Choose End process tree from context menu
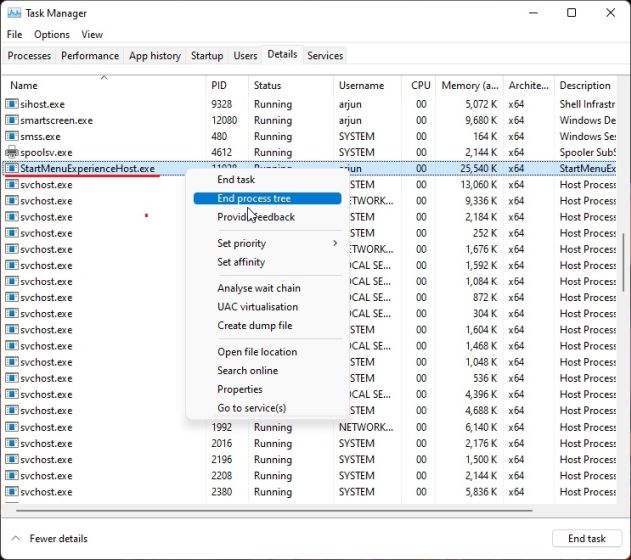Screen dimensions: 631x560 pos(254,198)
